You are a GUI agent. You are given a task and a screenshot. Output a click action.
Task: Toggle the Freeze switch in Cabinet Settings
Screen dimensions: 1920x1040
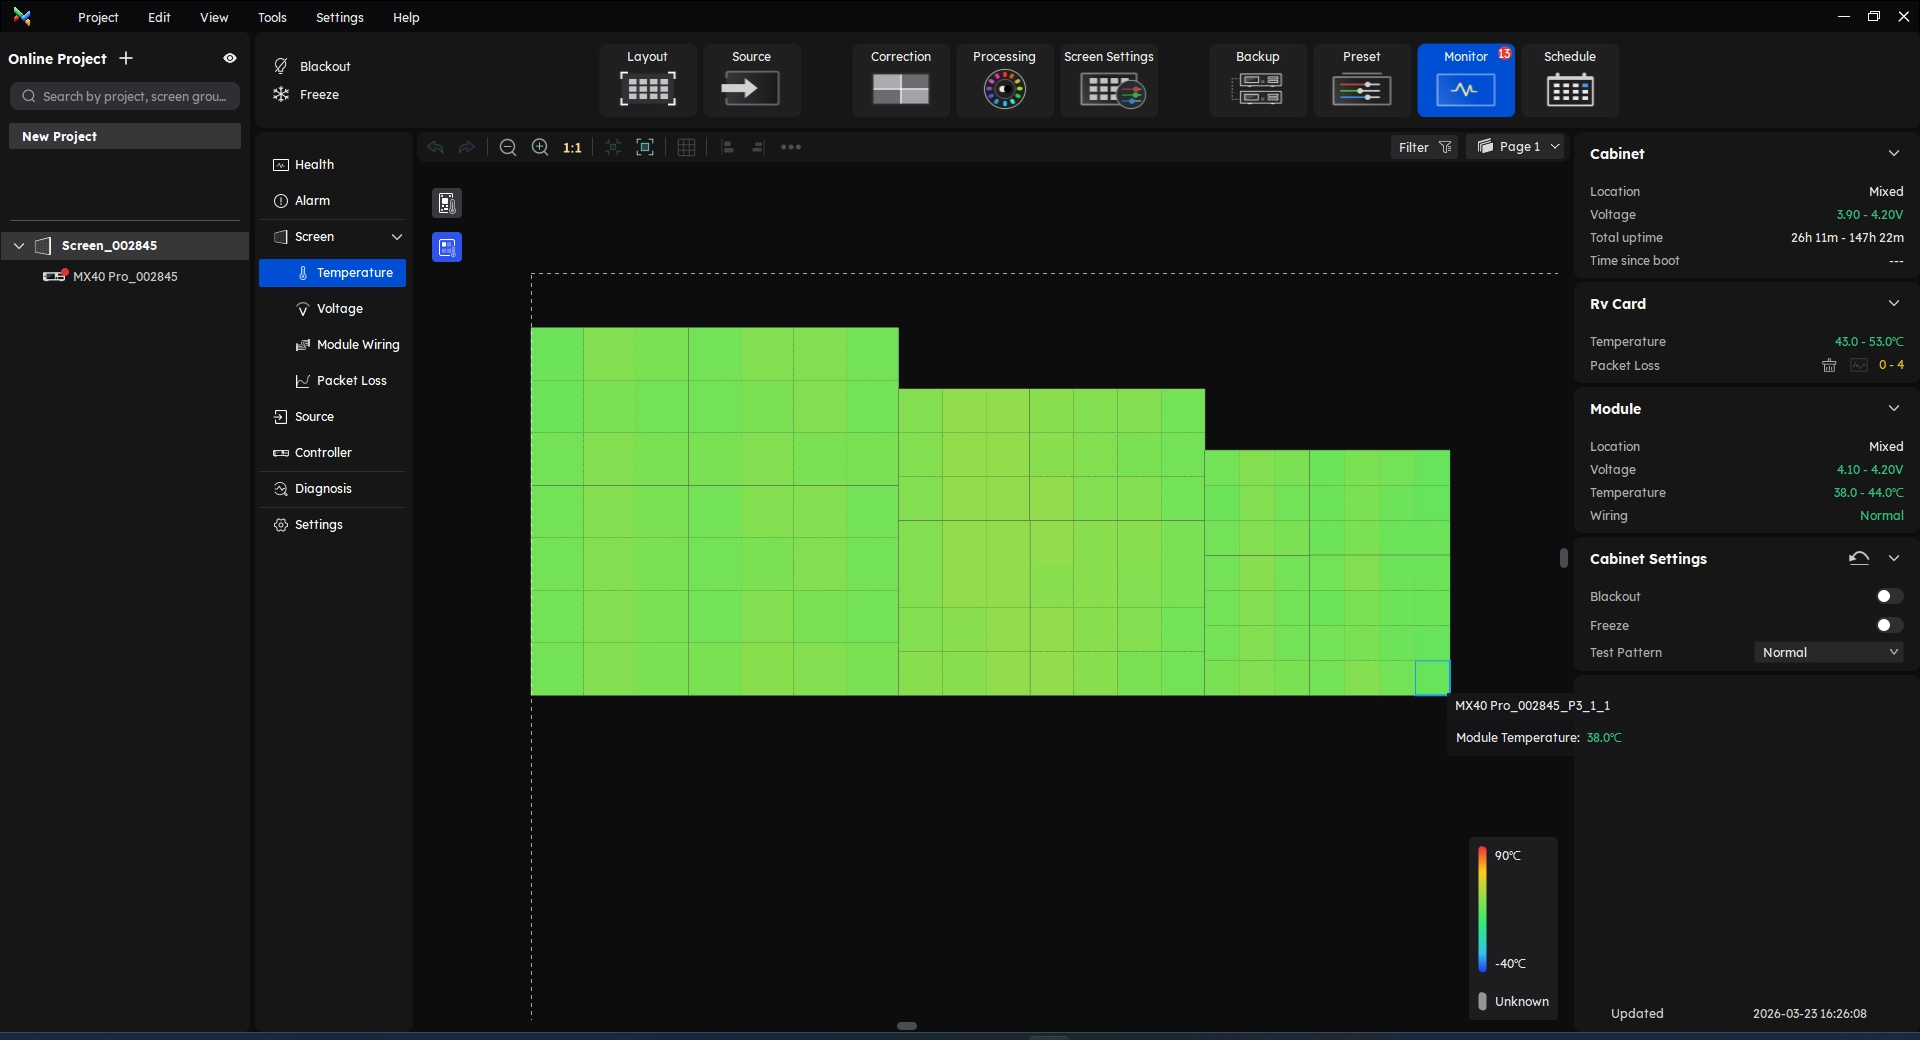(1888, 626)
